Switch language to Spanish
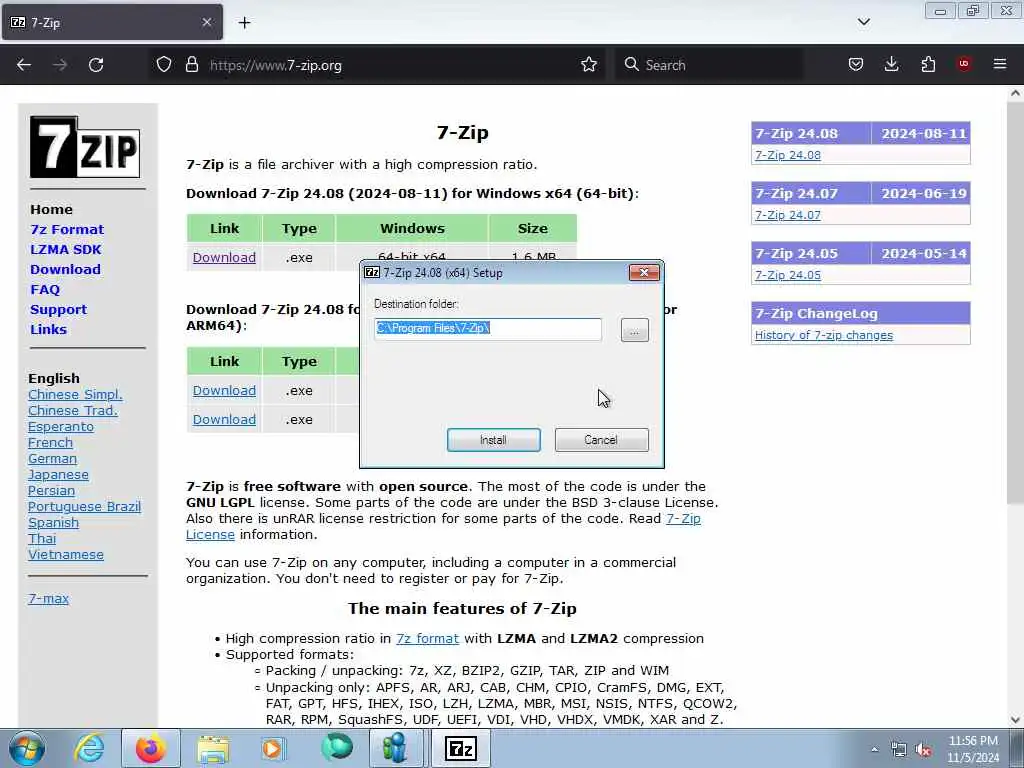 [54, 522]
